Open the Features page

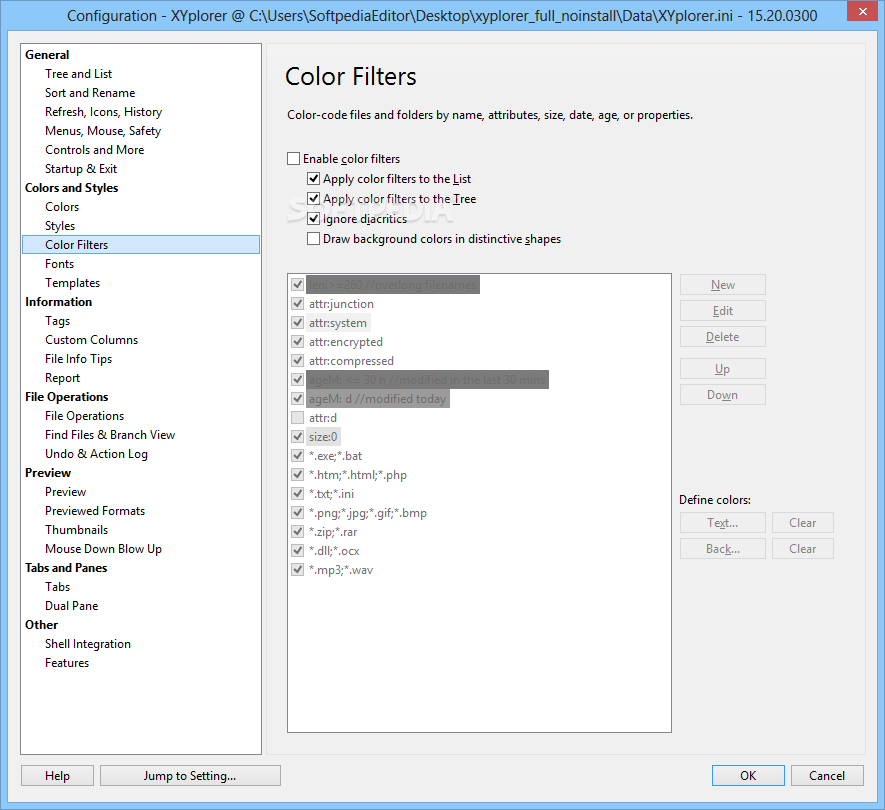(x=67, y=663)
